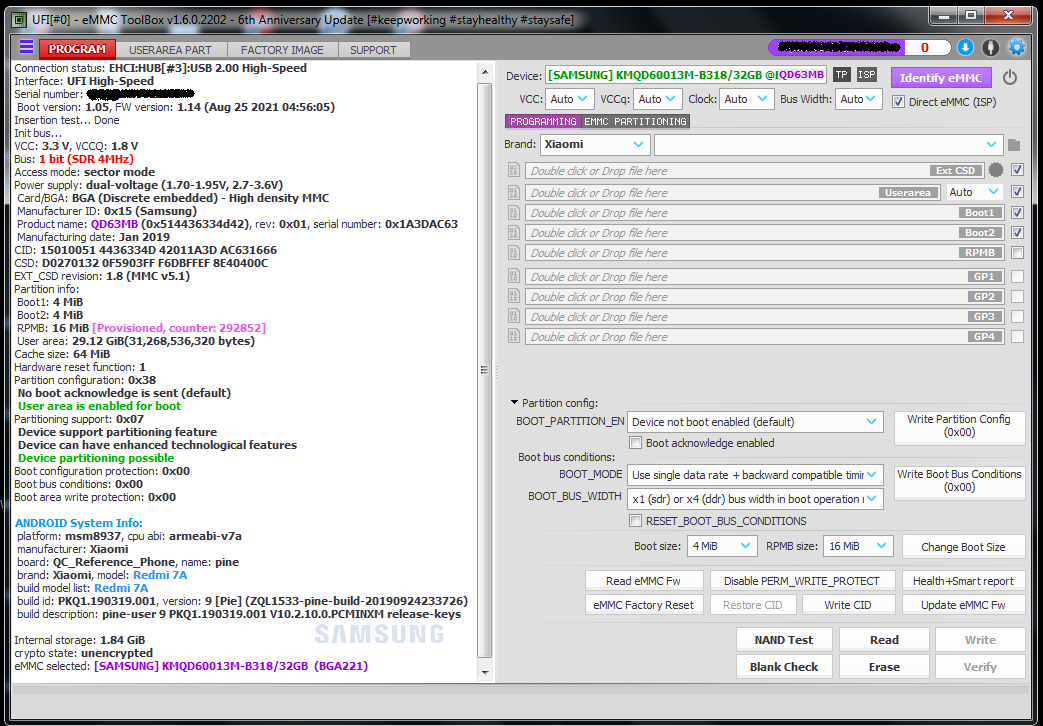
Task: Click the Change Boot Size button
Action: [x=963, y=547]
